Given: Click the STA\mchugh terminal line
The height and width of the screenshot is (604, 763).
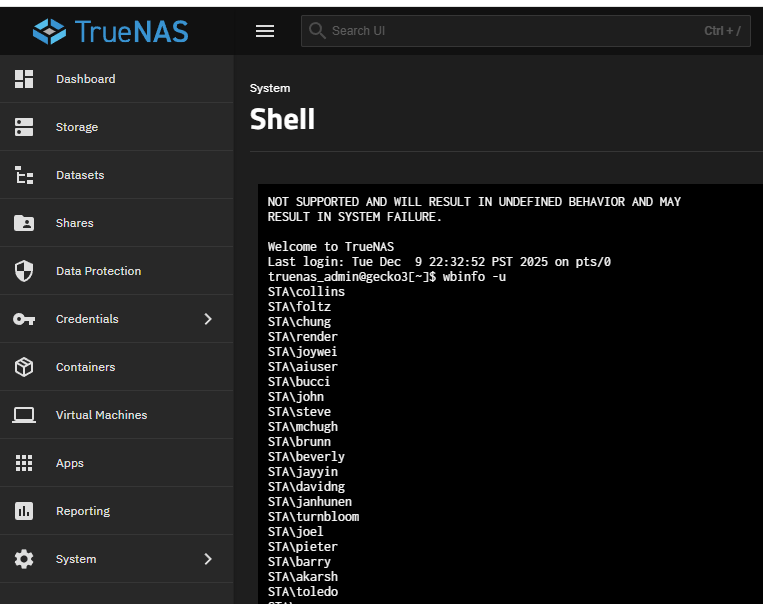Looking at the screenshot, I should tap(303, 427).
